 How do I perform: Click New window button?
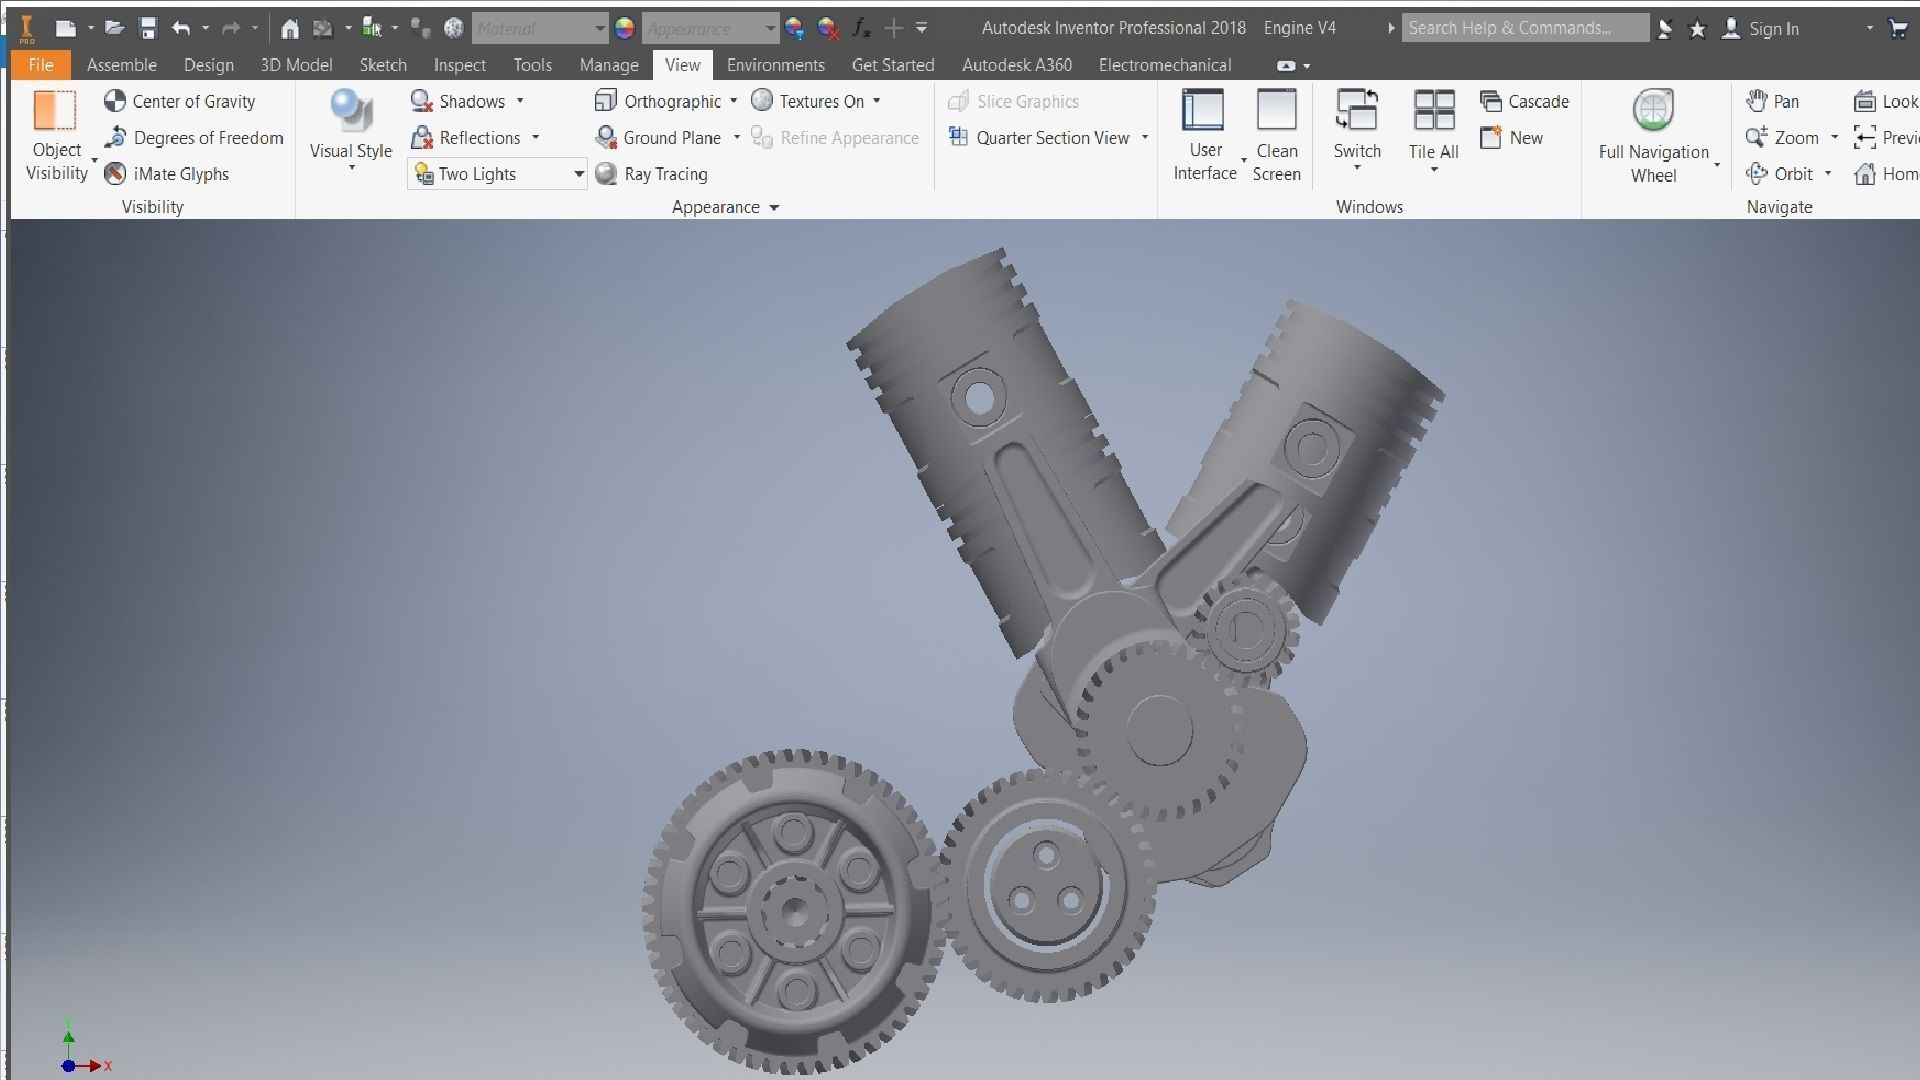[1511, 137]
